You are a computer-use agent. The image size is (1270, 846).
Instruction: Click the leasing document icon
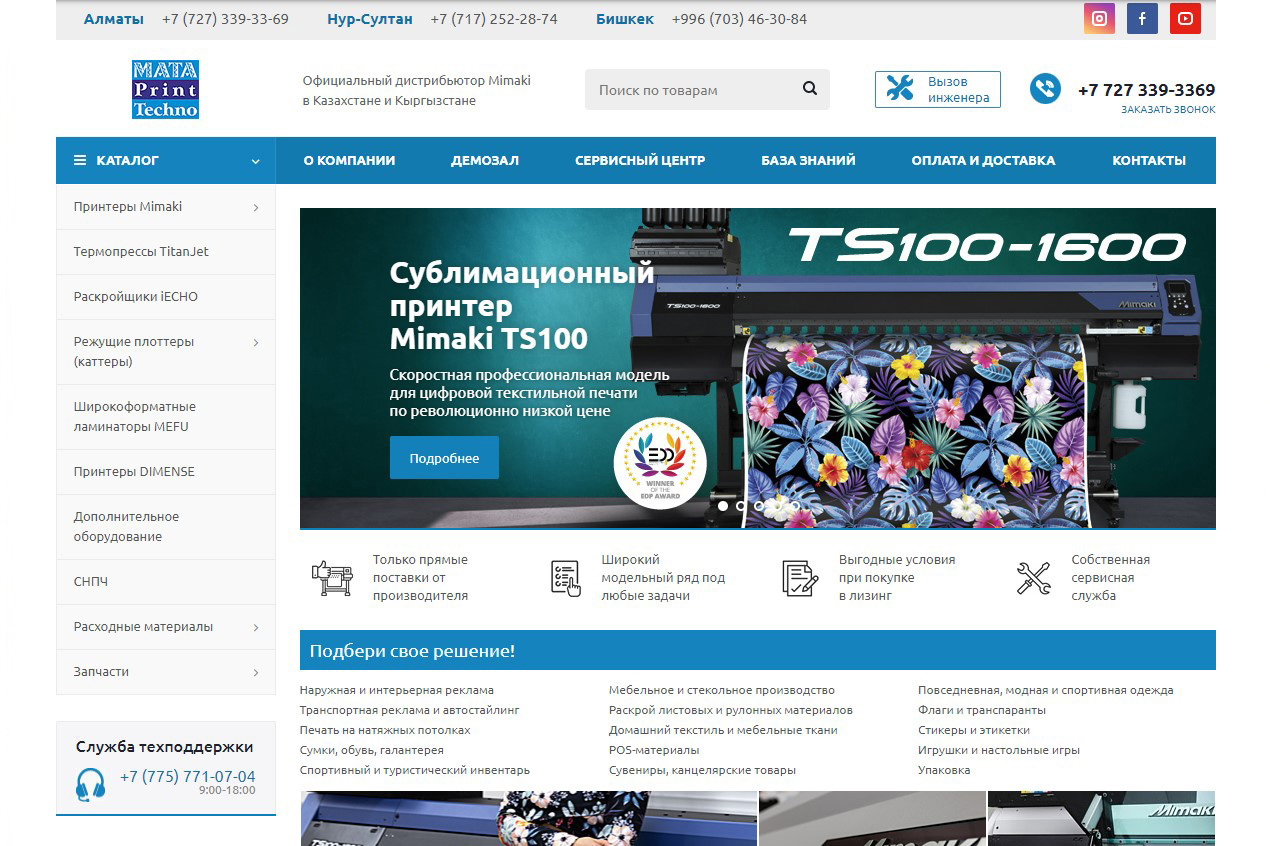(800, 578)
